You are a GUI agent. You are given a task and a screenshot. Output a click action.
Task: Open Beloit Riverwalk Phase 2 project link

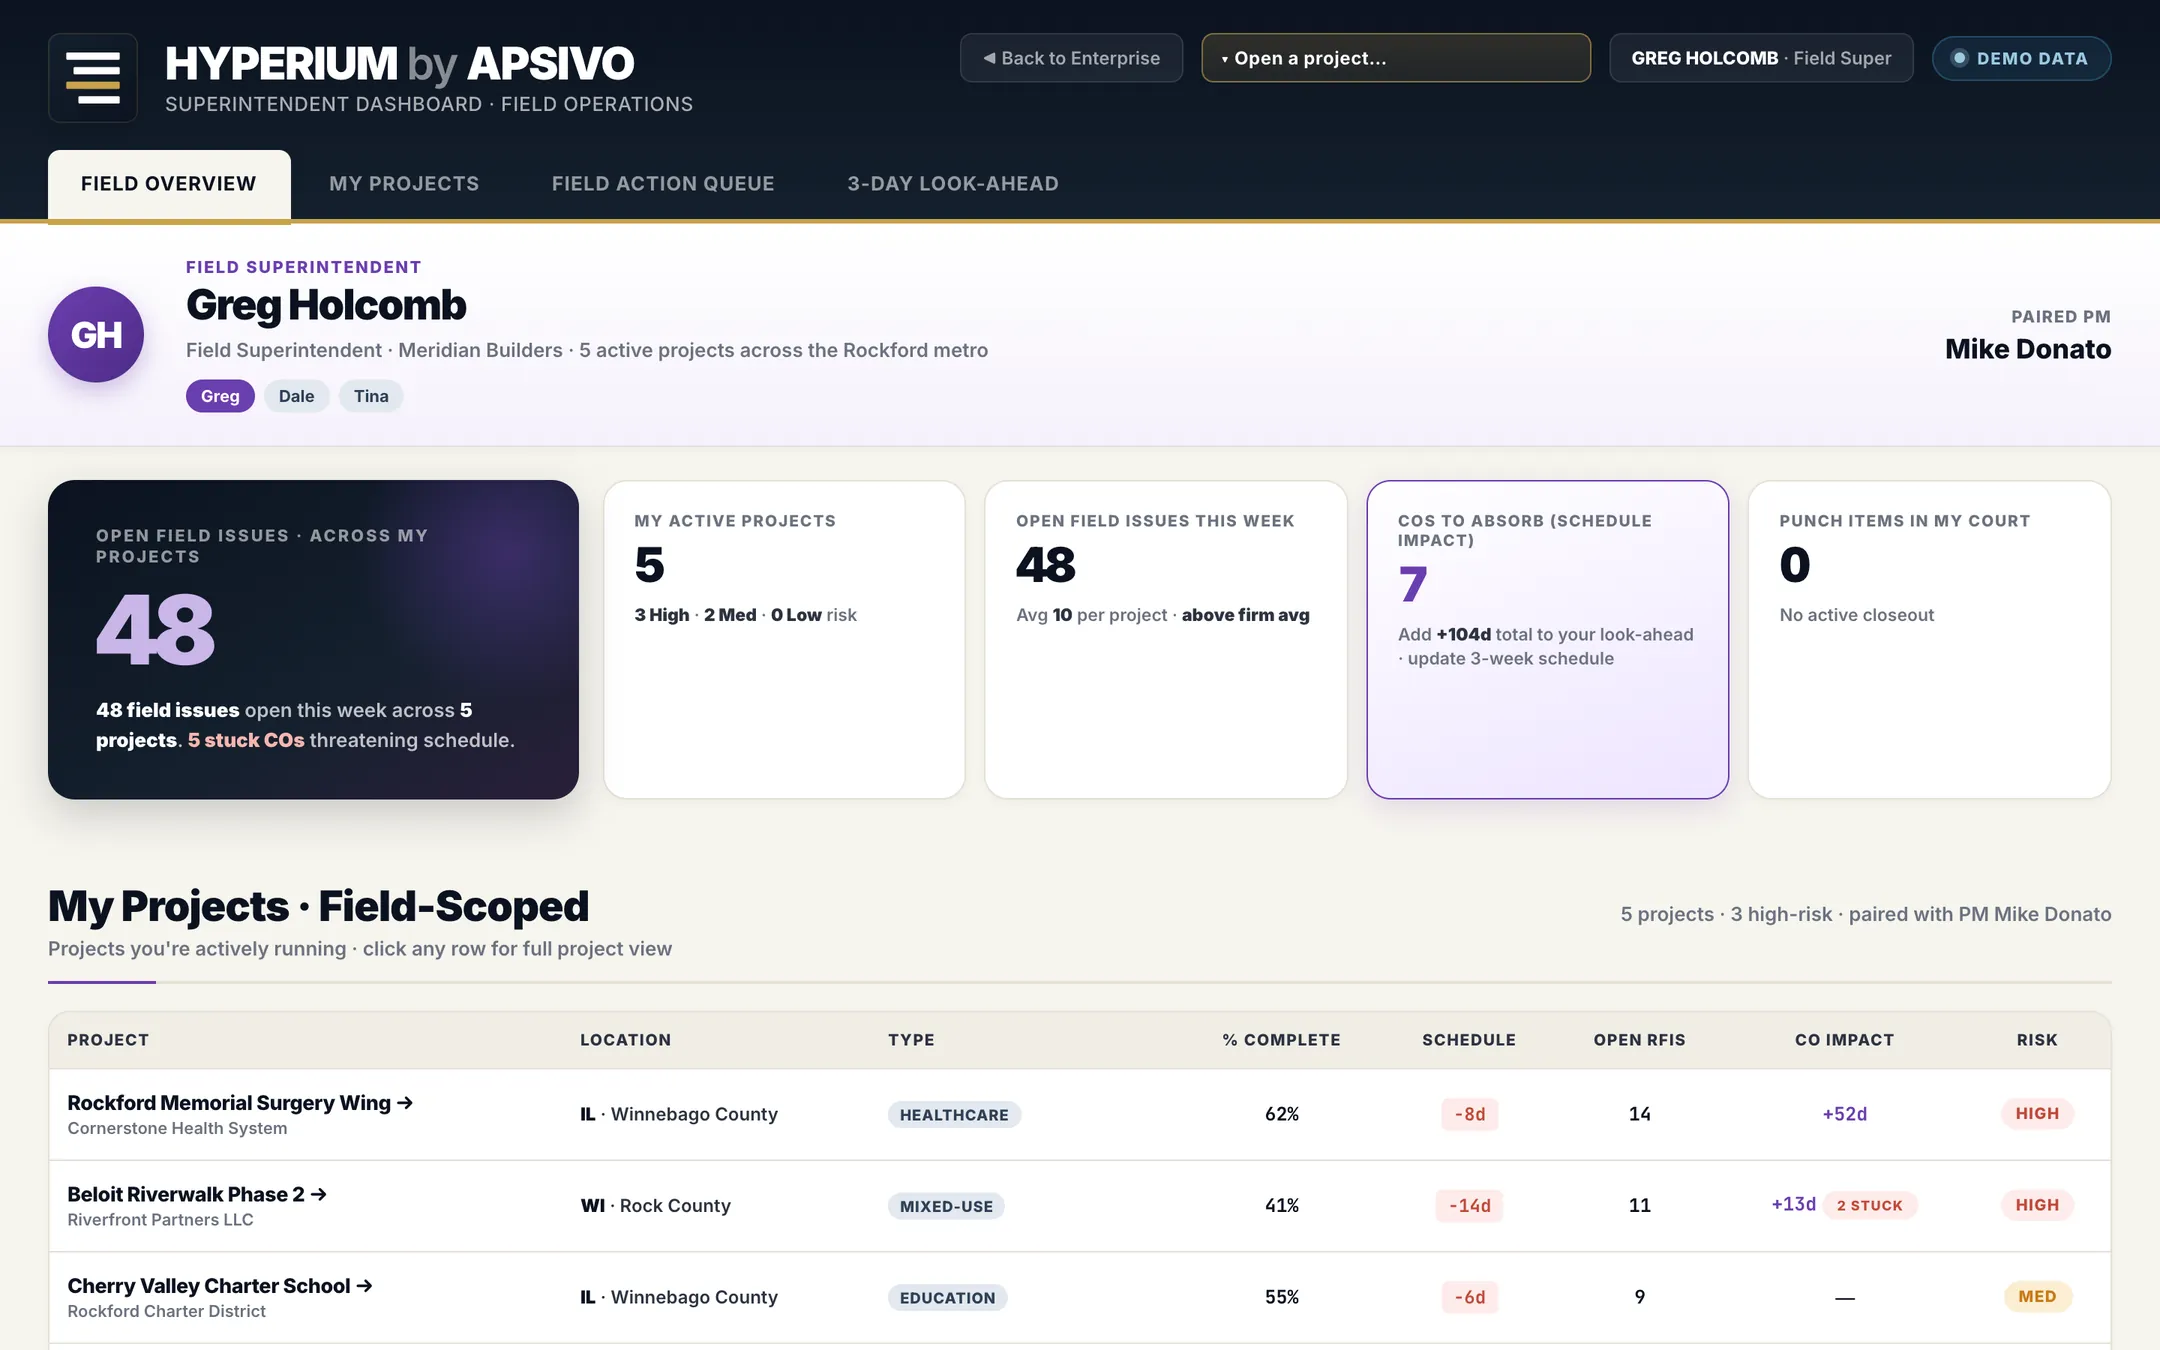click(197, 1194)
